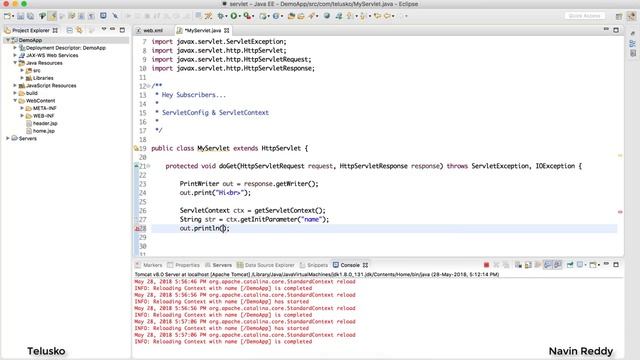The image size is (640, 360).
Task: Click the Debug bug icon in toolbar
Action: [221, 16]
